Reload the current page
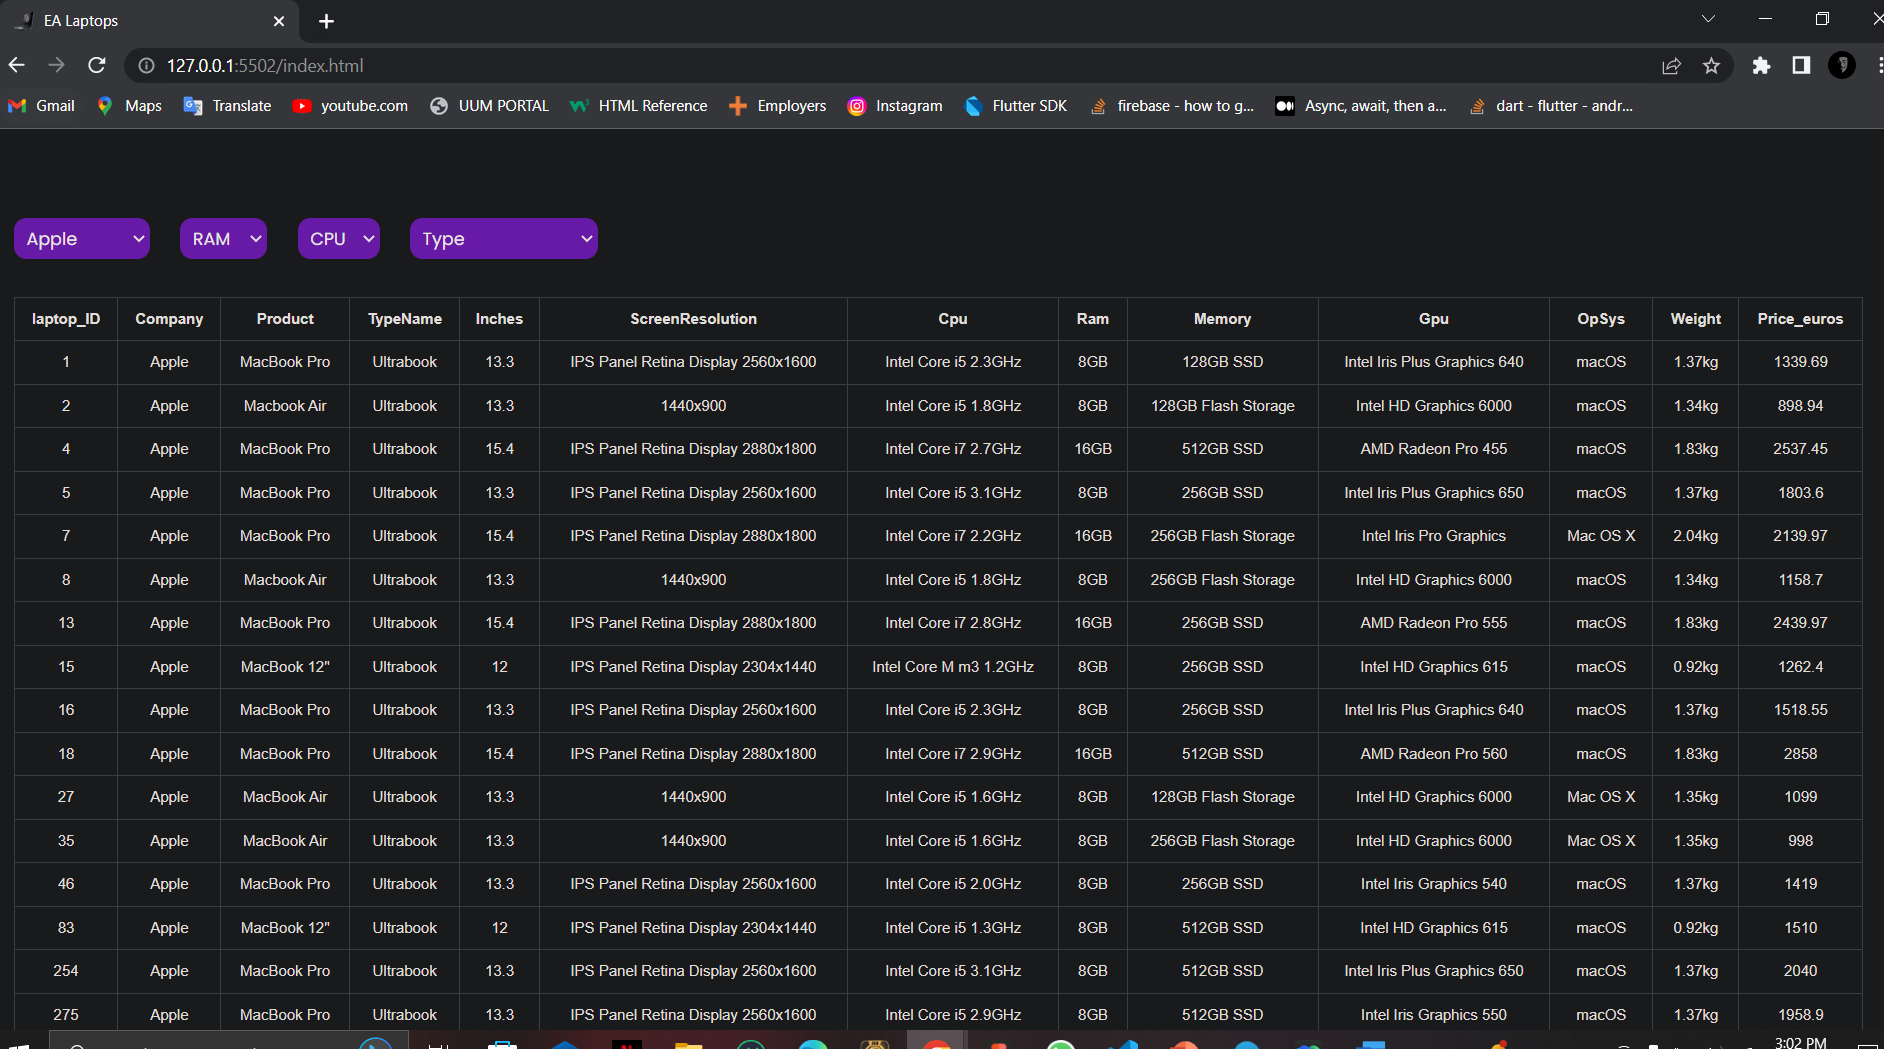This screenshot has height=1049, width=1884. click(96, 65)
